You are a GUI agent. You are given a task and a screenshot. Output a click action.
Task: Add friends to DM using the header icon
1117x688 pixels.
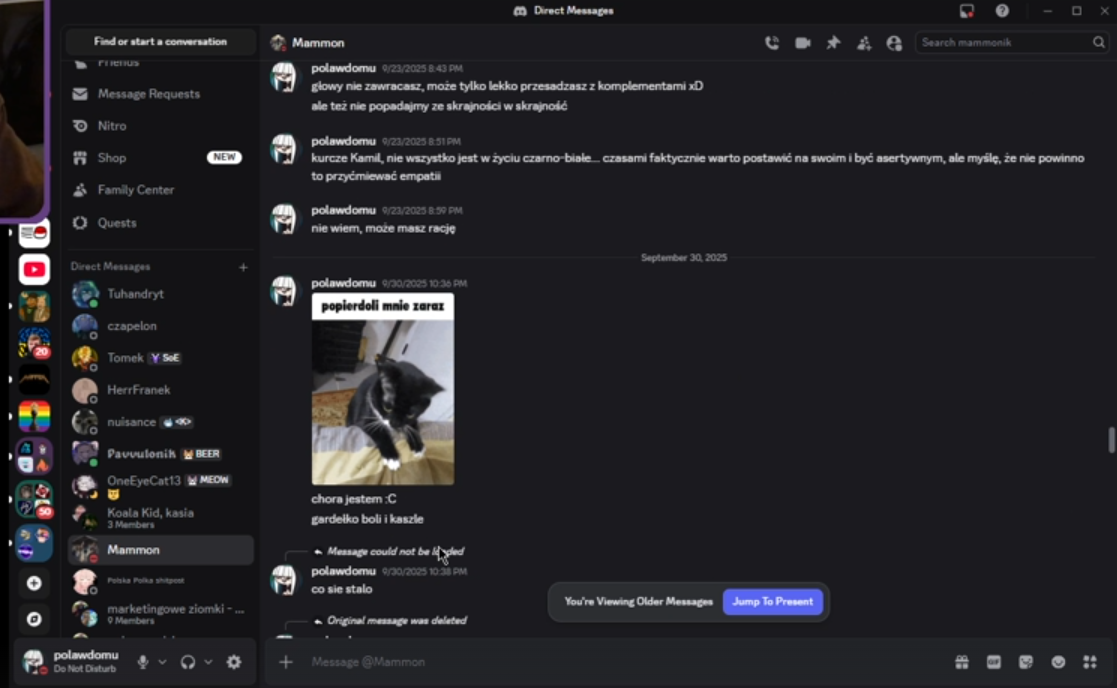(863, 43)
